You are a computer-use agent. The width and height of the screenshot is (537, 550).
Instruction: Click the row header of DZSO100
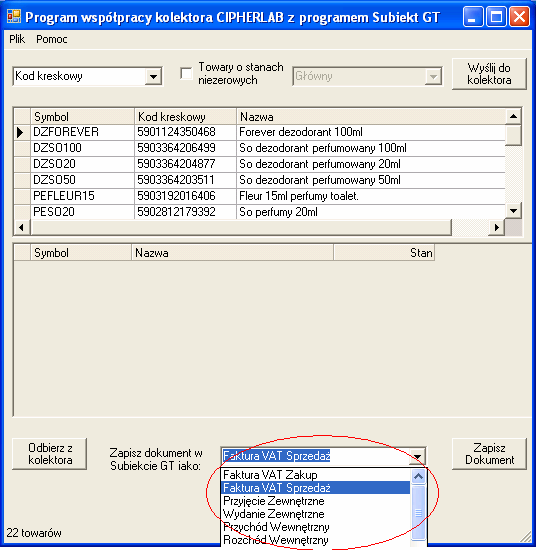(x=22, y=148)
